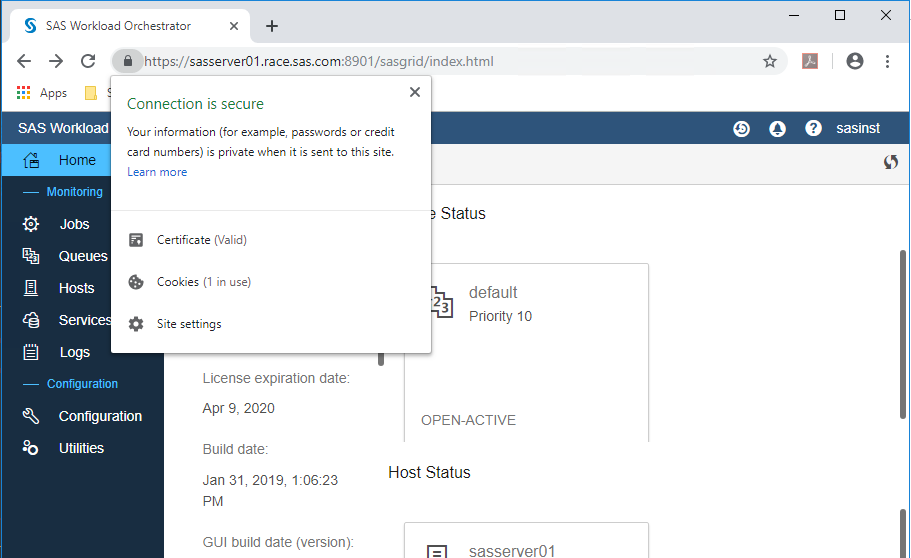Open the Jobs page in sidebar
The height and width of the screenshot is (558, 911).
pos(74,224)
